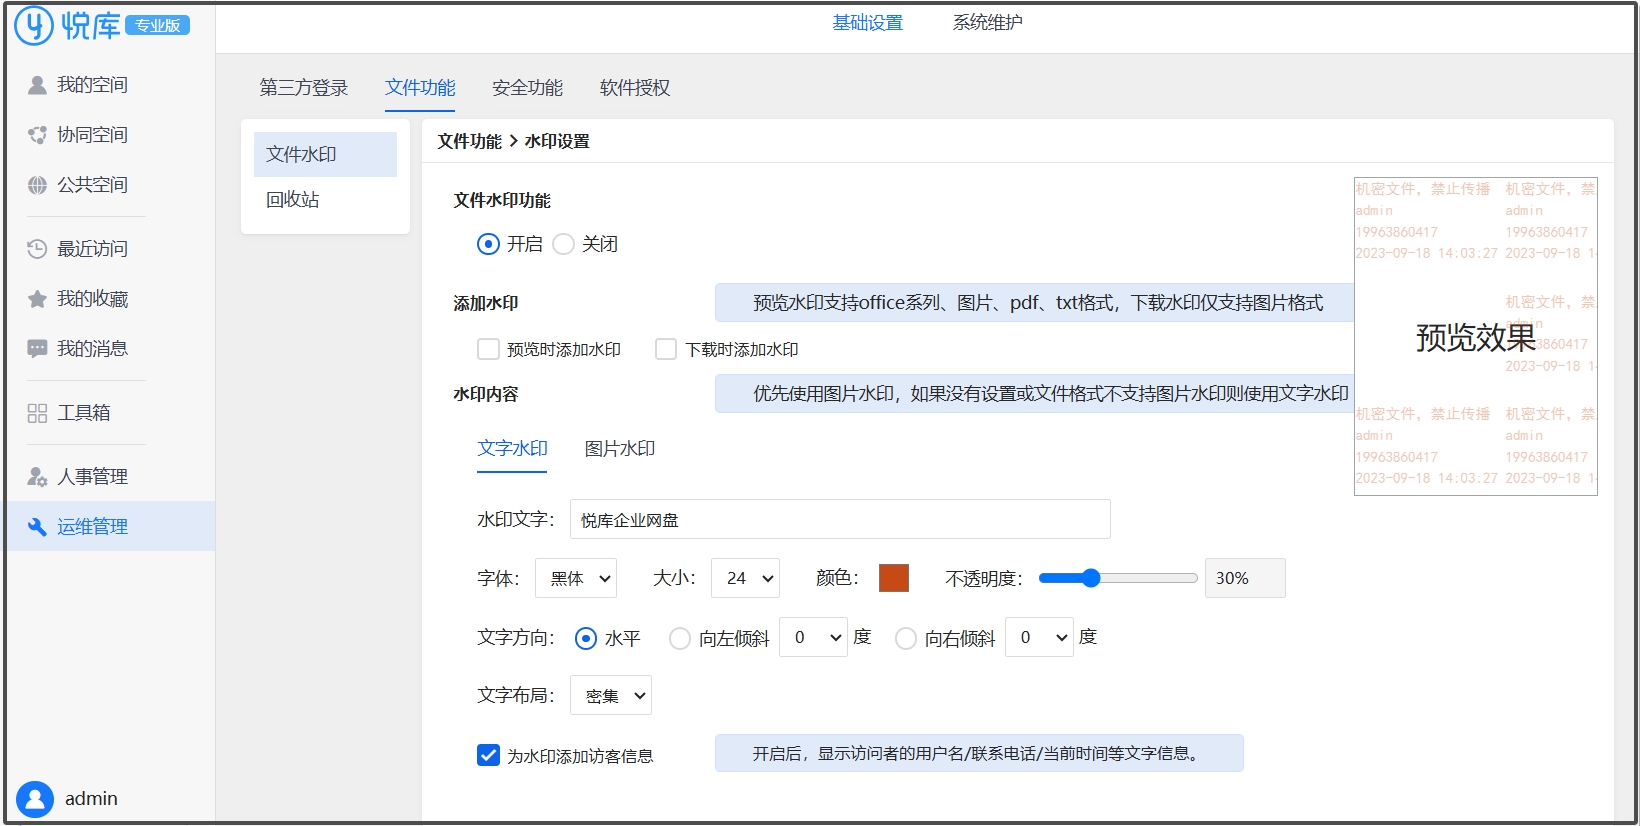The height and width of the screenshot is (826, 1640).
Task: Click the 水印文字 input field
Action: 840,520
